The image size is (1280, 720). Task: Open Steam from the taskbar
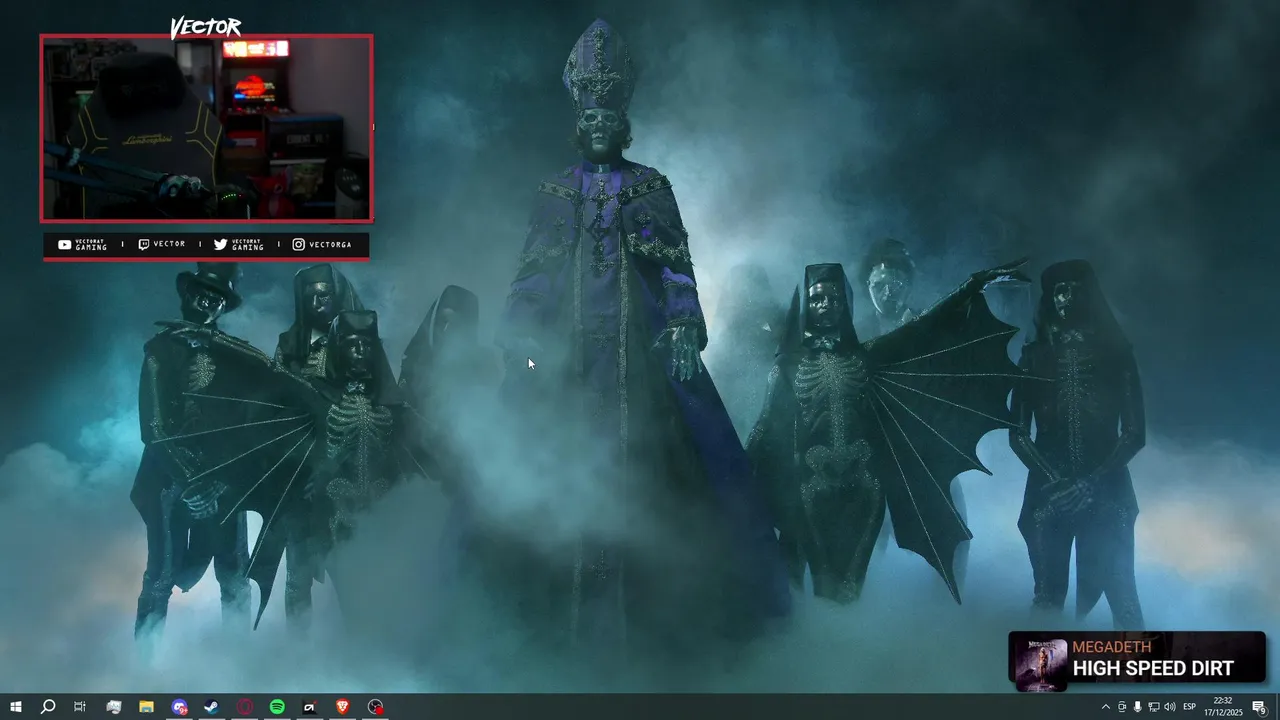[x=211, y=707]
